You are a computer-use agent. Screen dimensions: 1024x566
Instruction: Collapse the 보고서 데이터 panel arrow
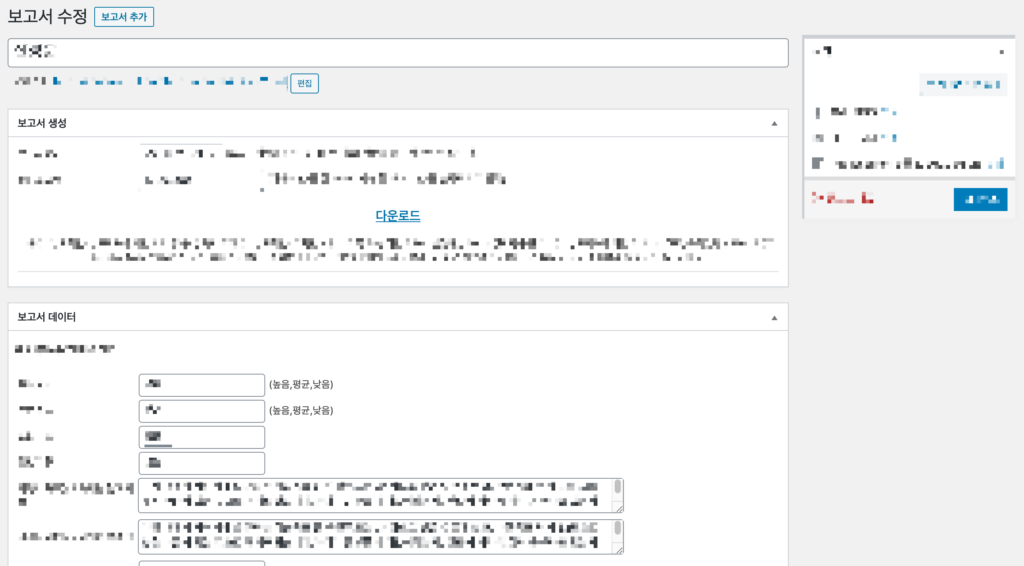[x=773, y=317]
